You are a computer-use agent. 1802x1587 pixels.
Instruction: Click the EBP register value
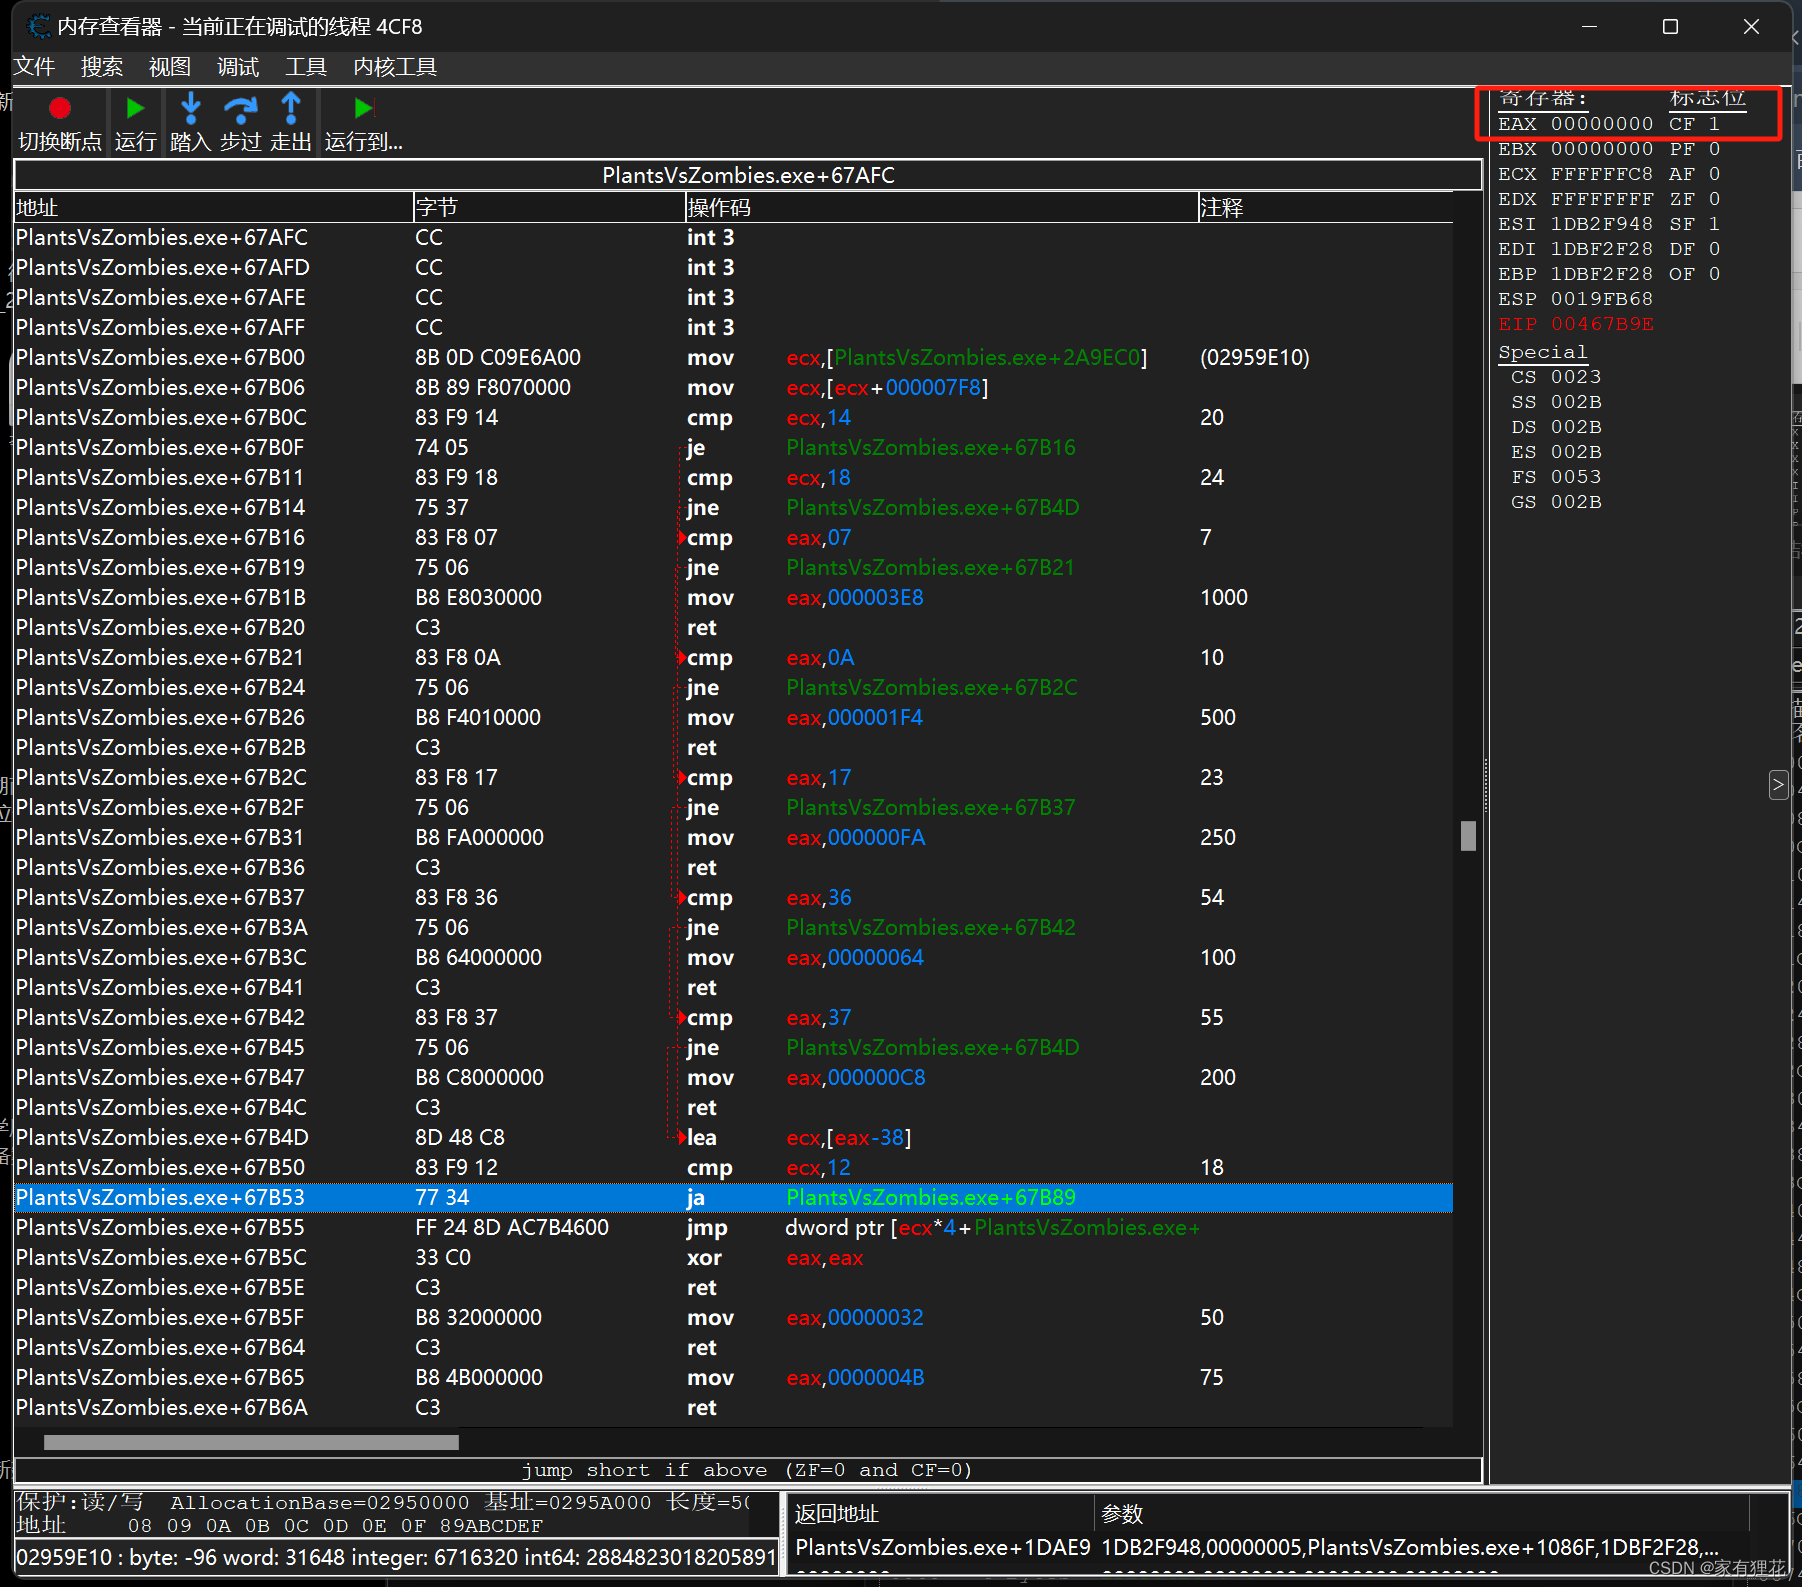(1602, 274)
